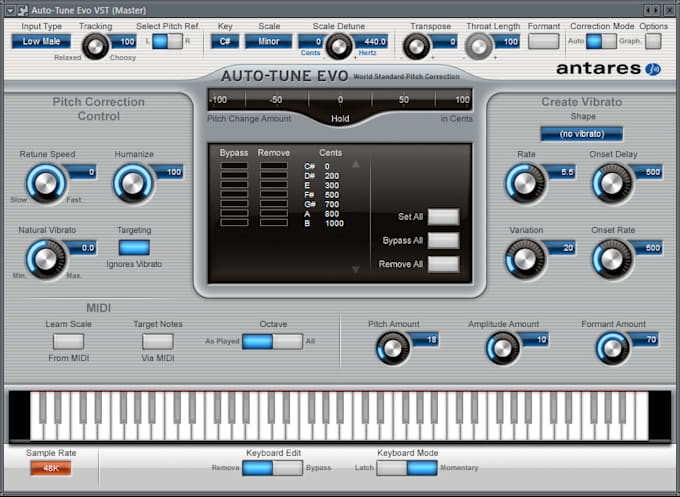Click the Rate value field 5.5
680x497 pixels.
561,172
